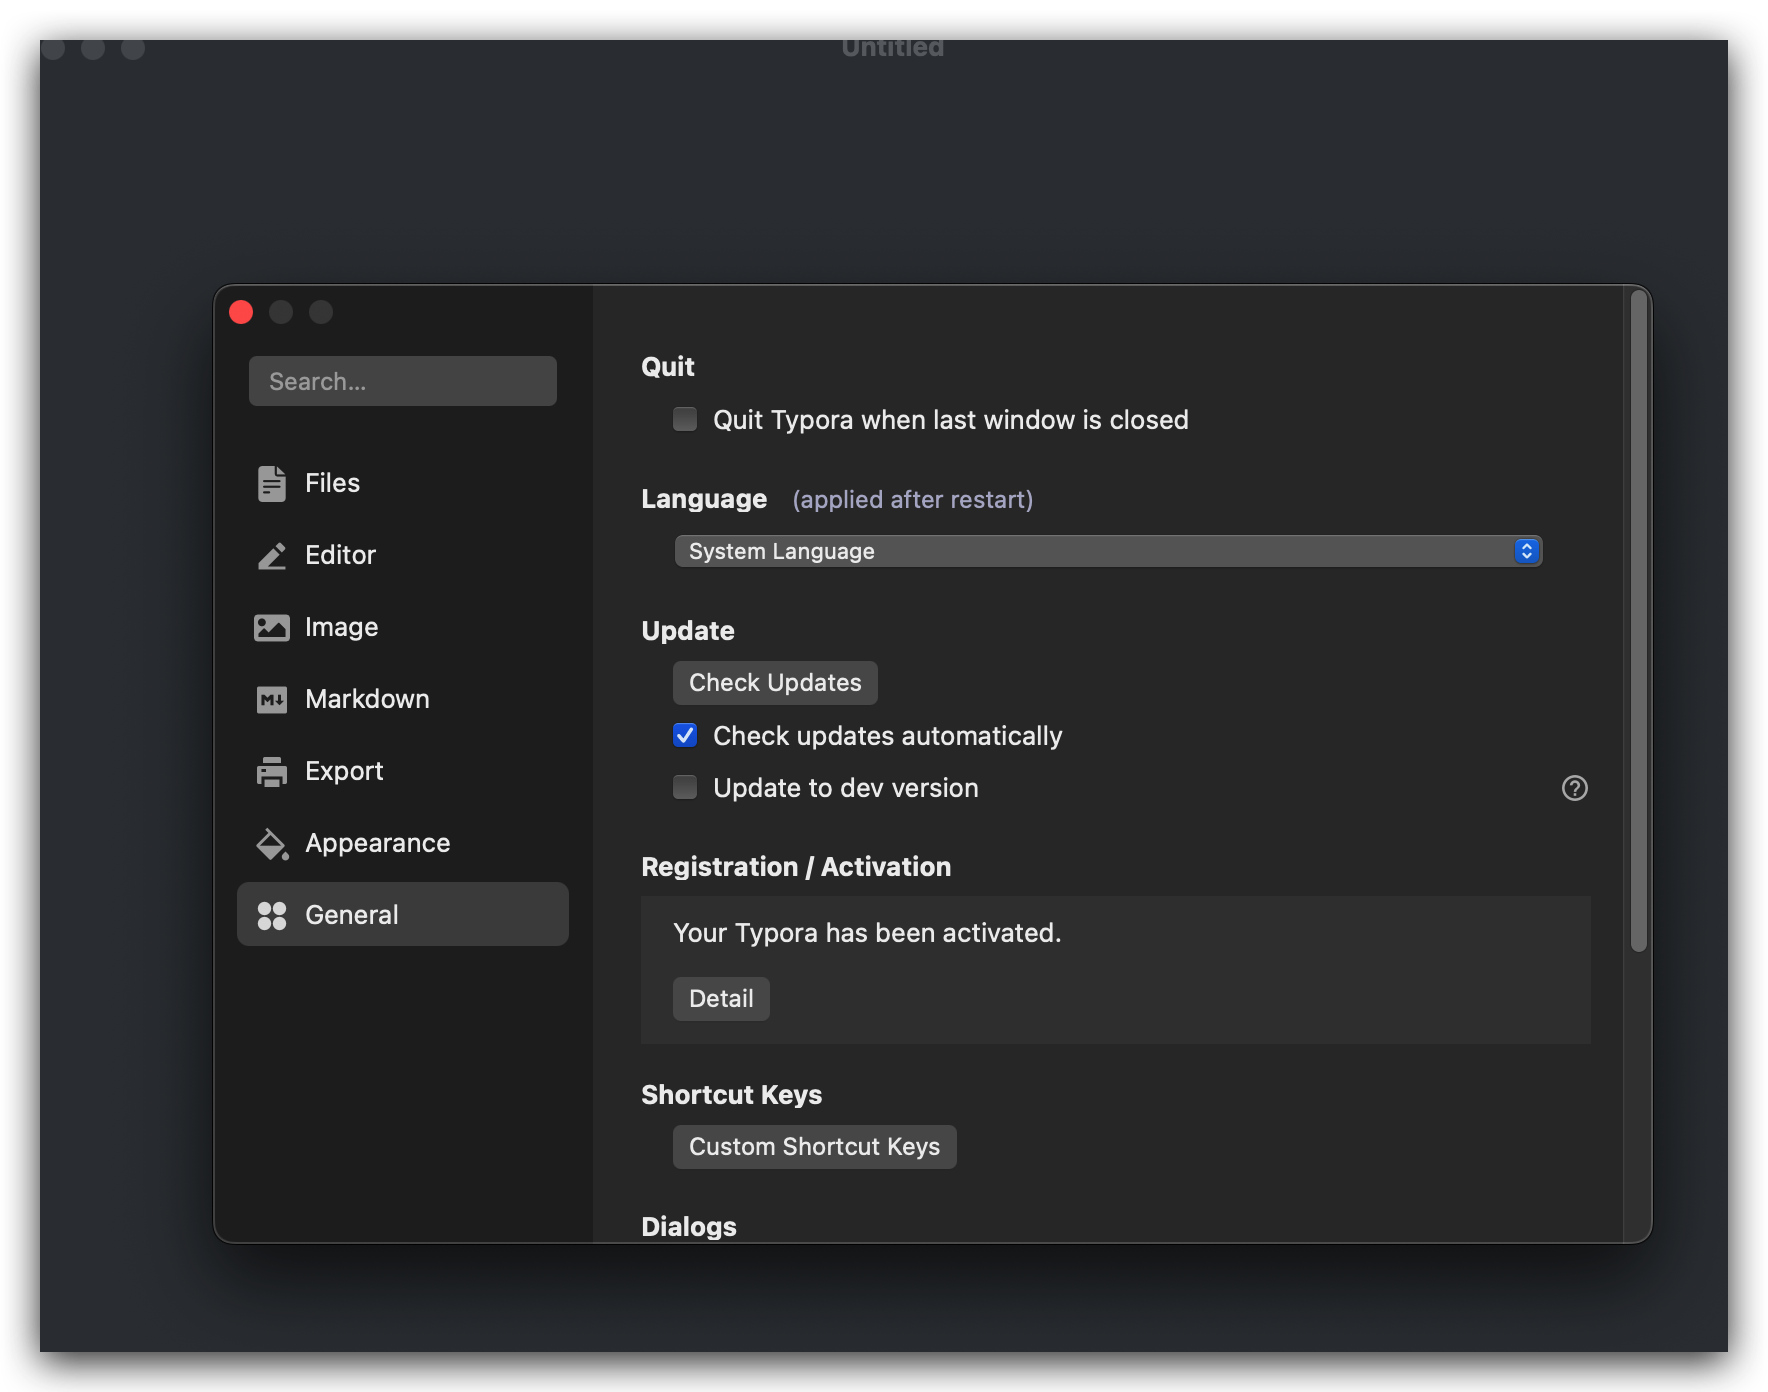The height and width of the screenshot is (1392, 1768).
Task: Click the preferences vertical scrollbar
Action: pos(1638,620)
